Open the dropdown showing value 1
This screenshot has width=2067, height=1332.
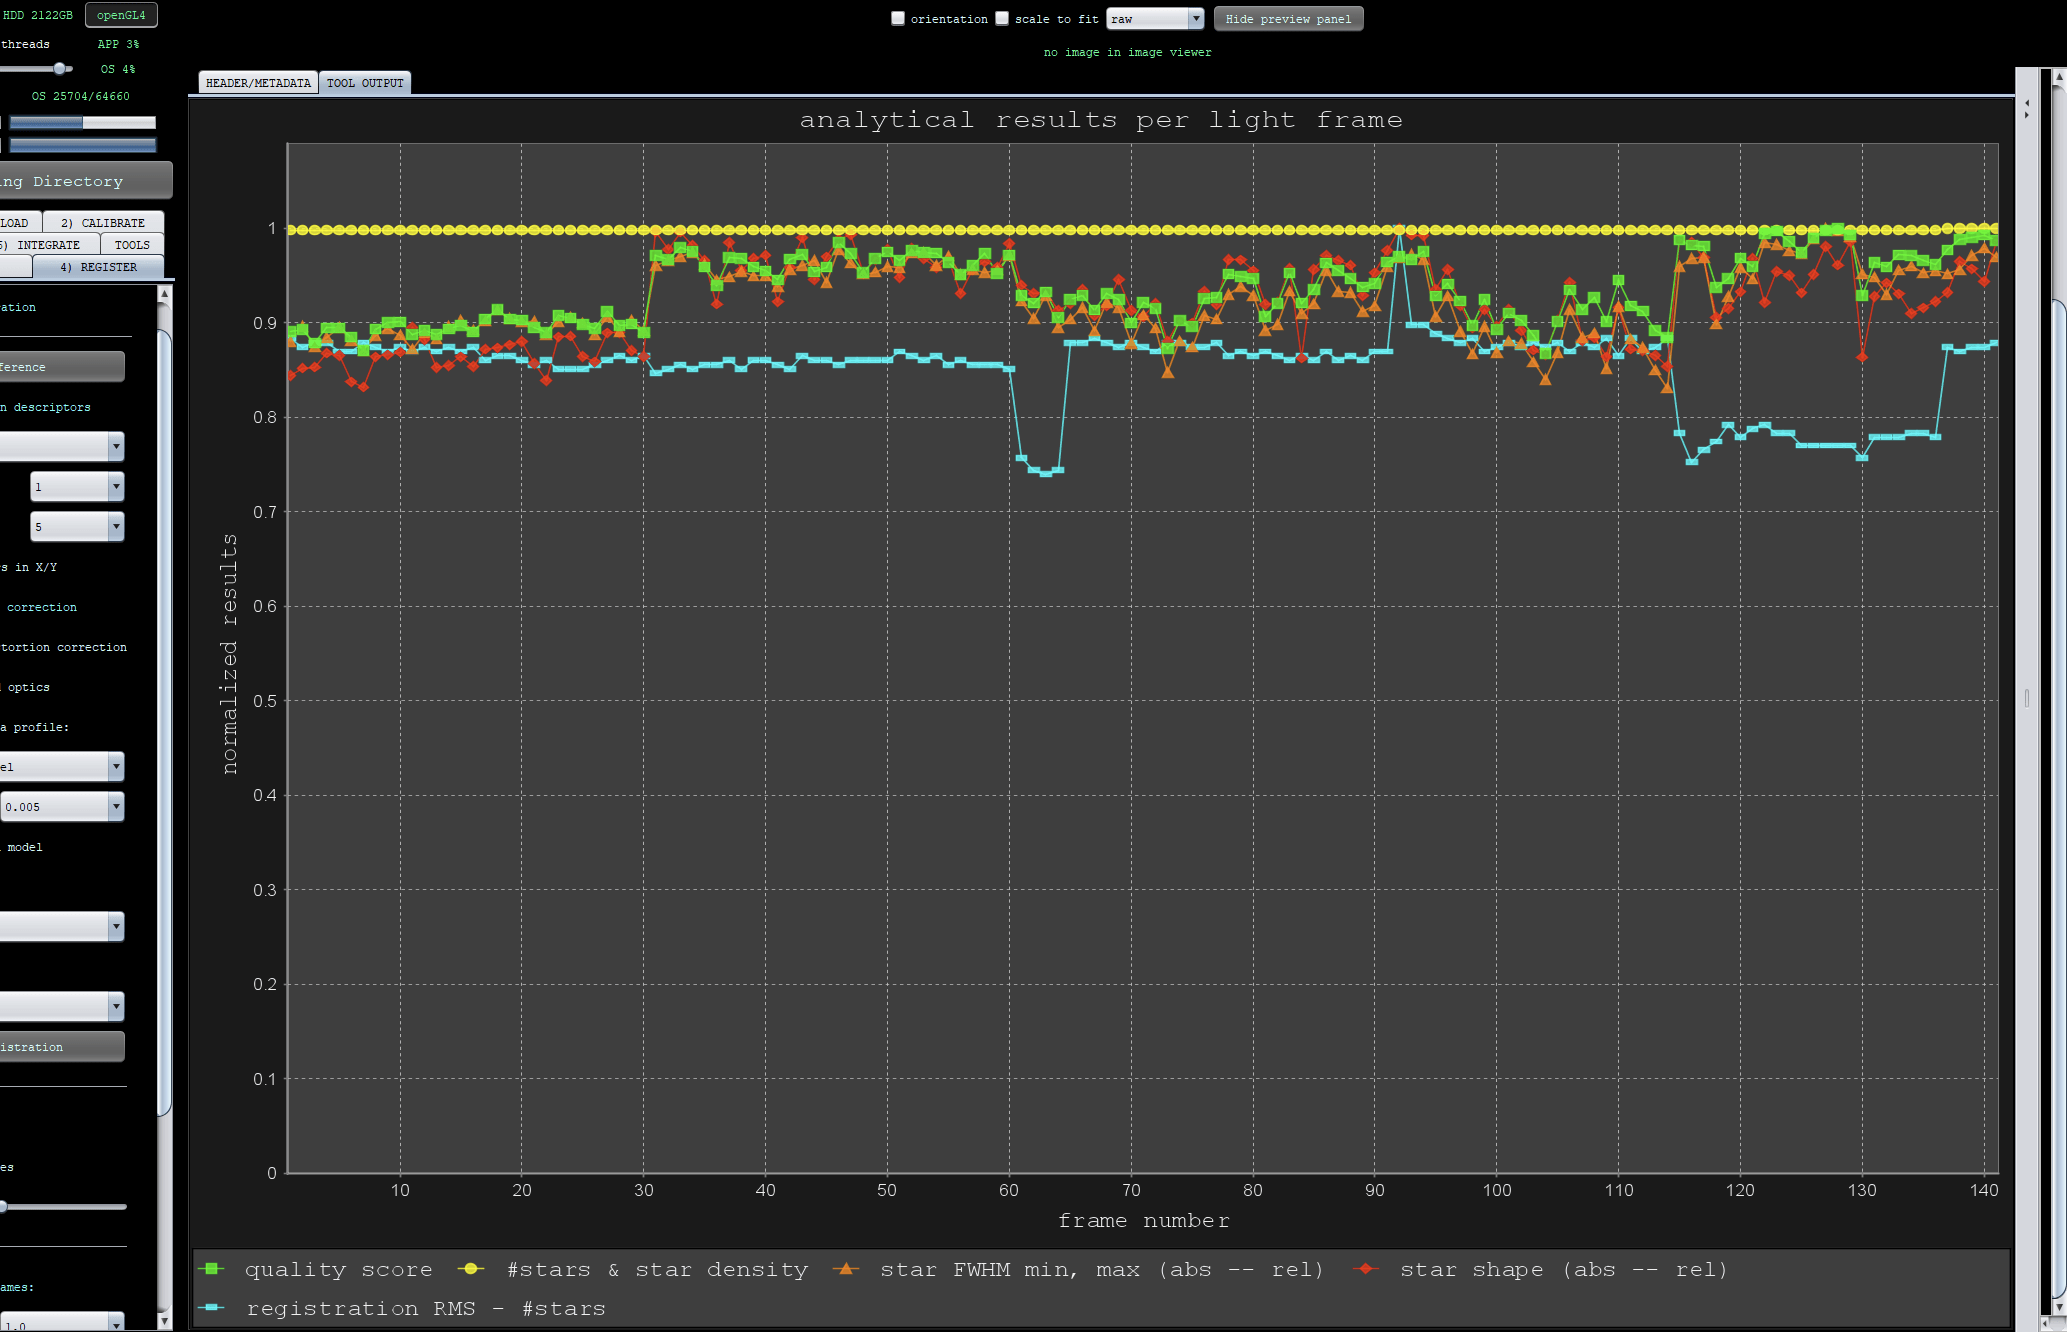pyautogui.click(x=77, y=486)
